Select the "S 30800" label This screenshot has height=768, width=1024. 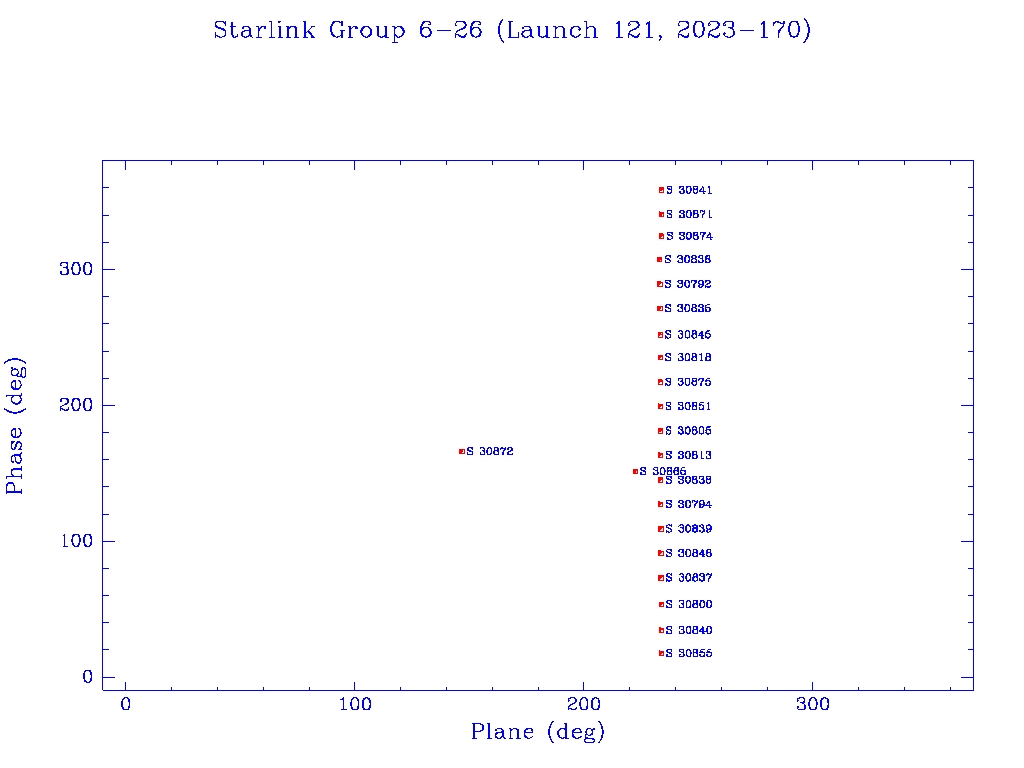688,605
